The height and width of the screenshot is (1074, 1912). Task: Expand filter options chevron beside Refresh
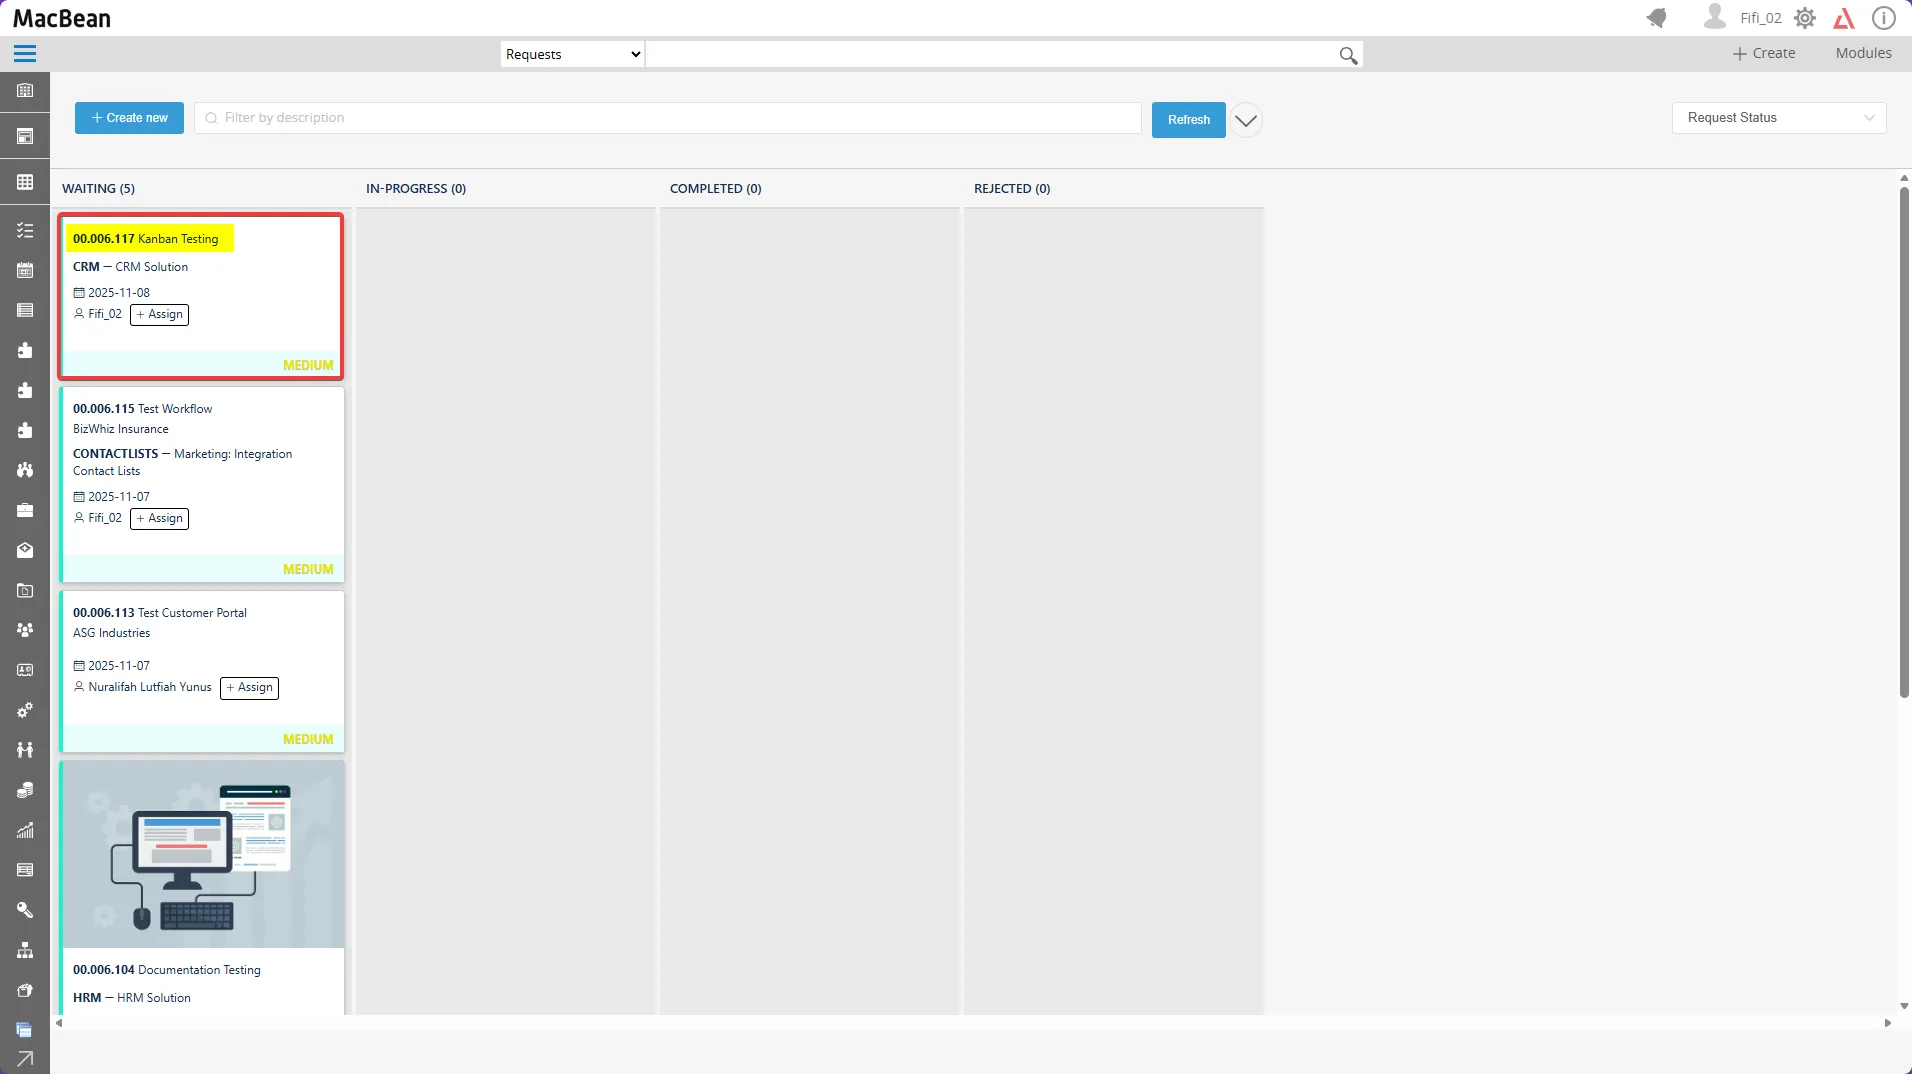[1245, 120]
